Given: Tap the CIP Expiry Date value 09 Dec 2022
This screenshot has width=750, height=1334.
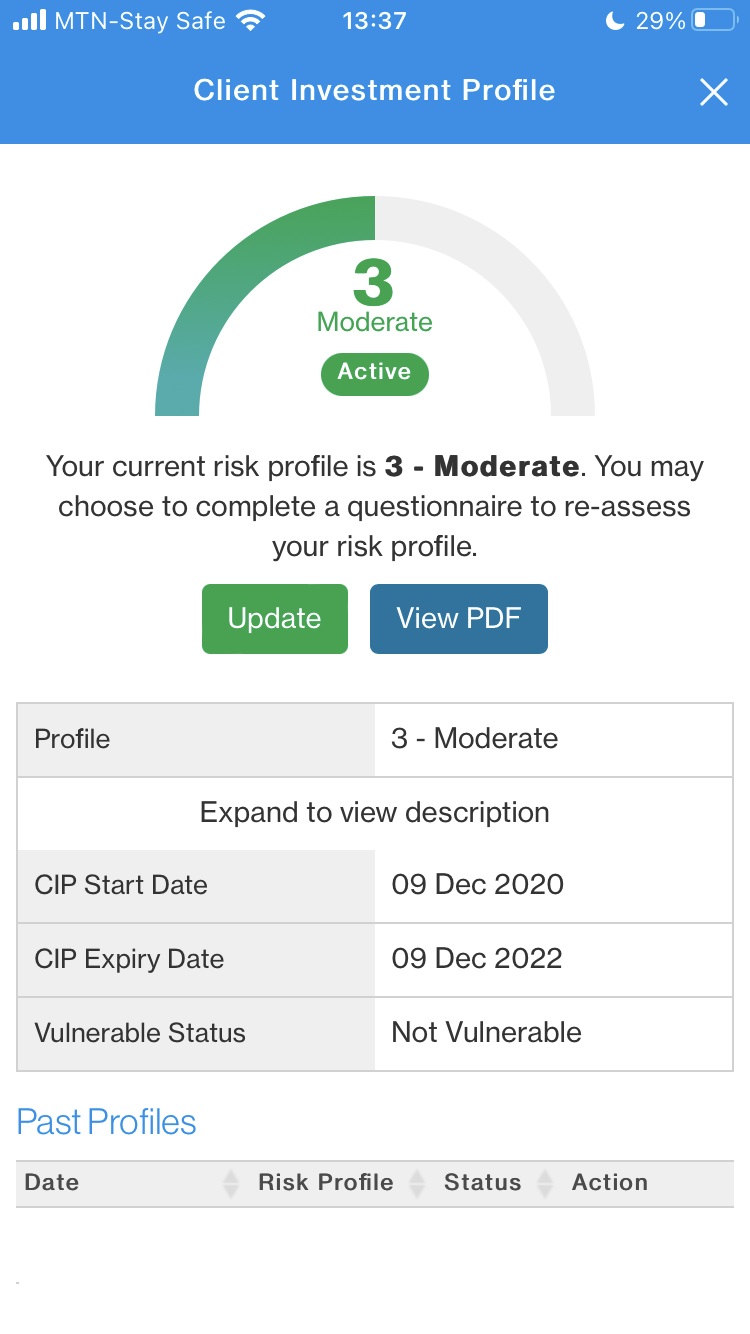Looking at the screenshot, I should (477, 958).
